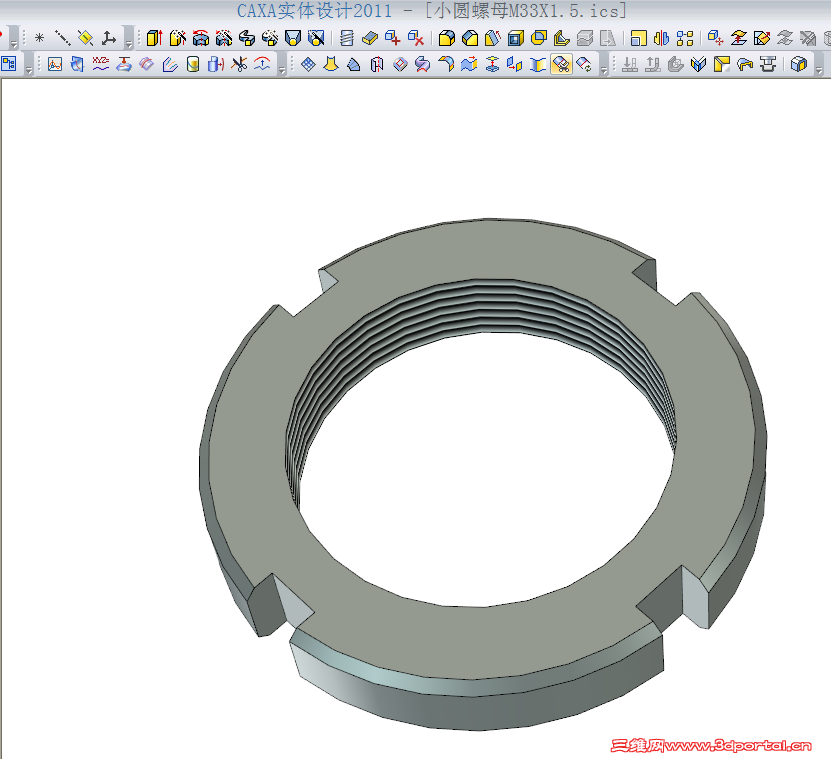
Task: Click the purple surface curve icon
Action: 147,64
